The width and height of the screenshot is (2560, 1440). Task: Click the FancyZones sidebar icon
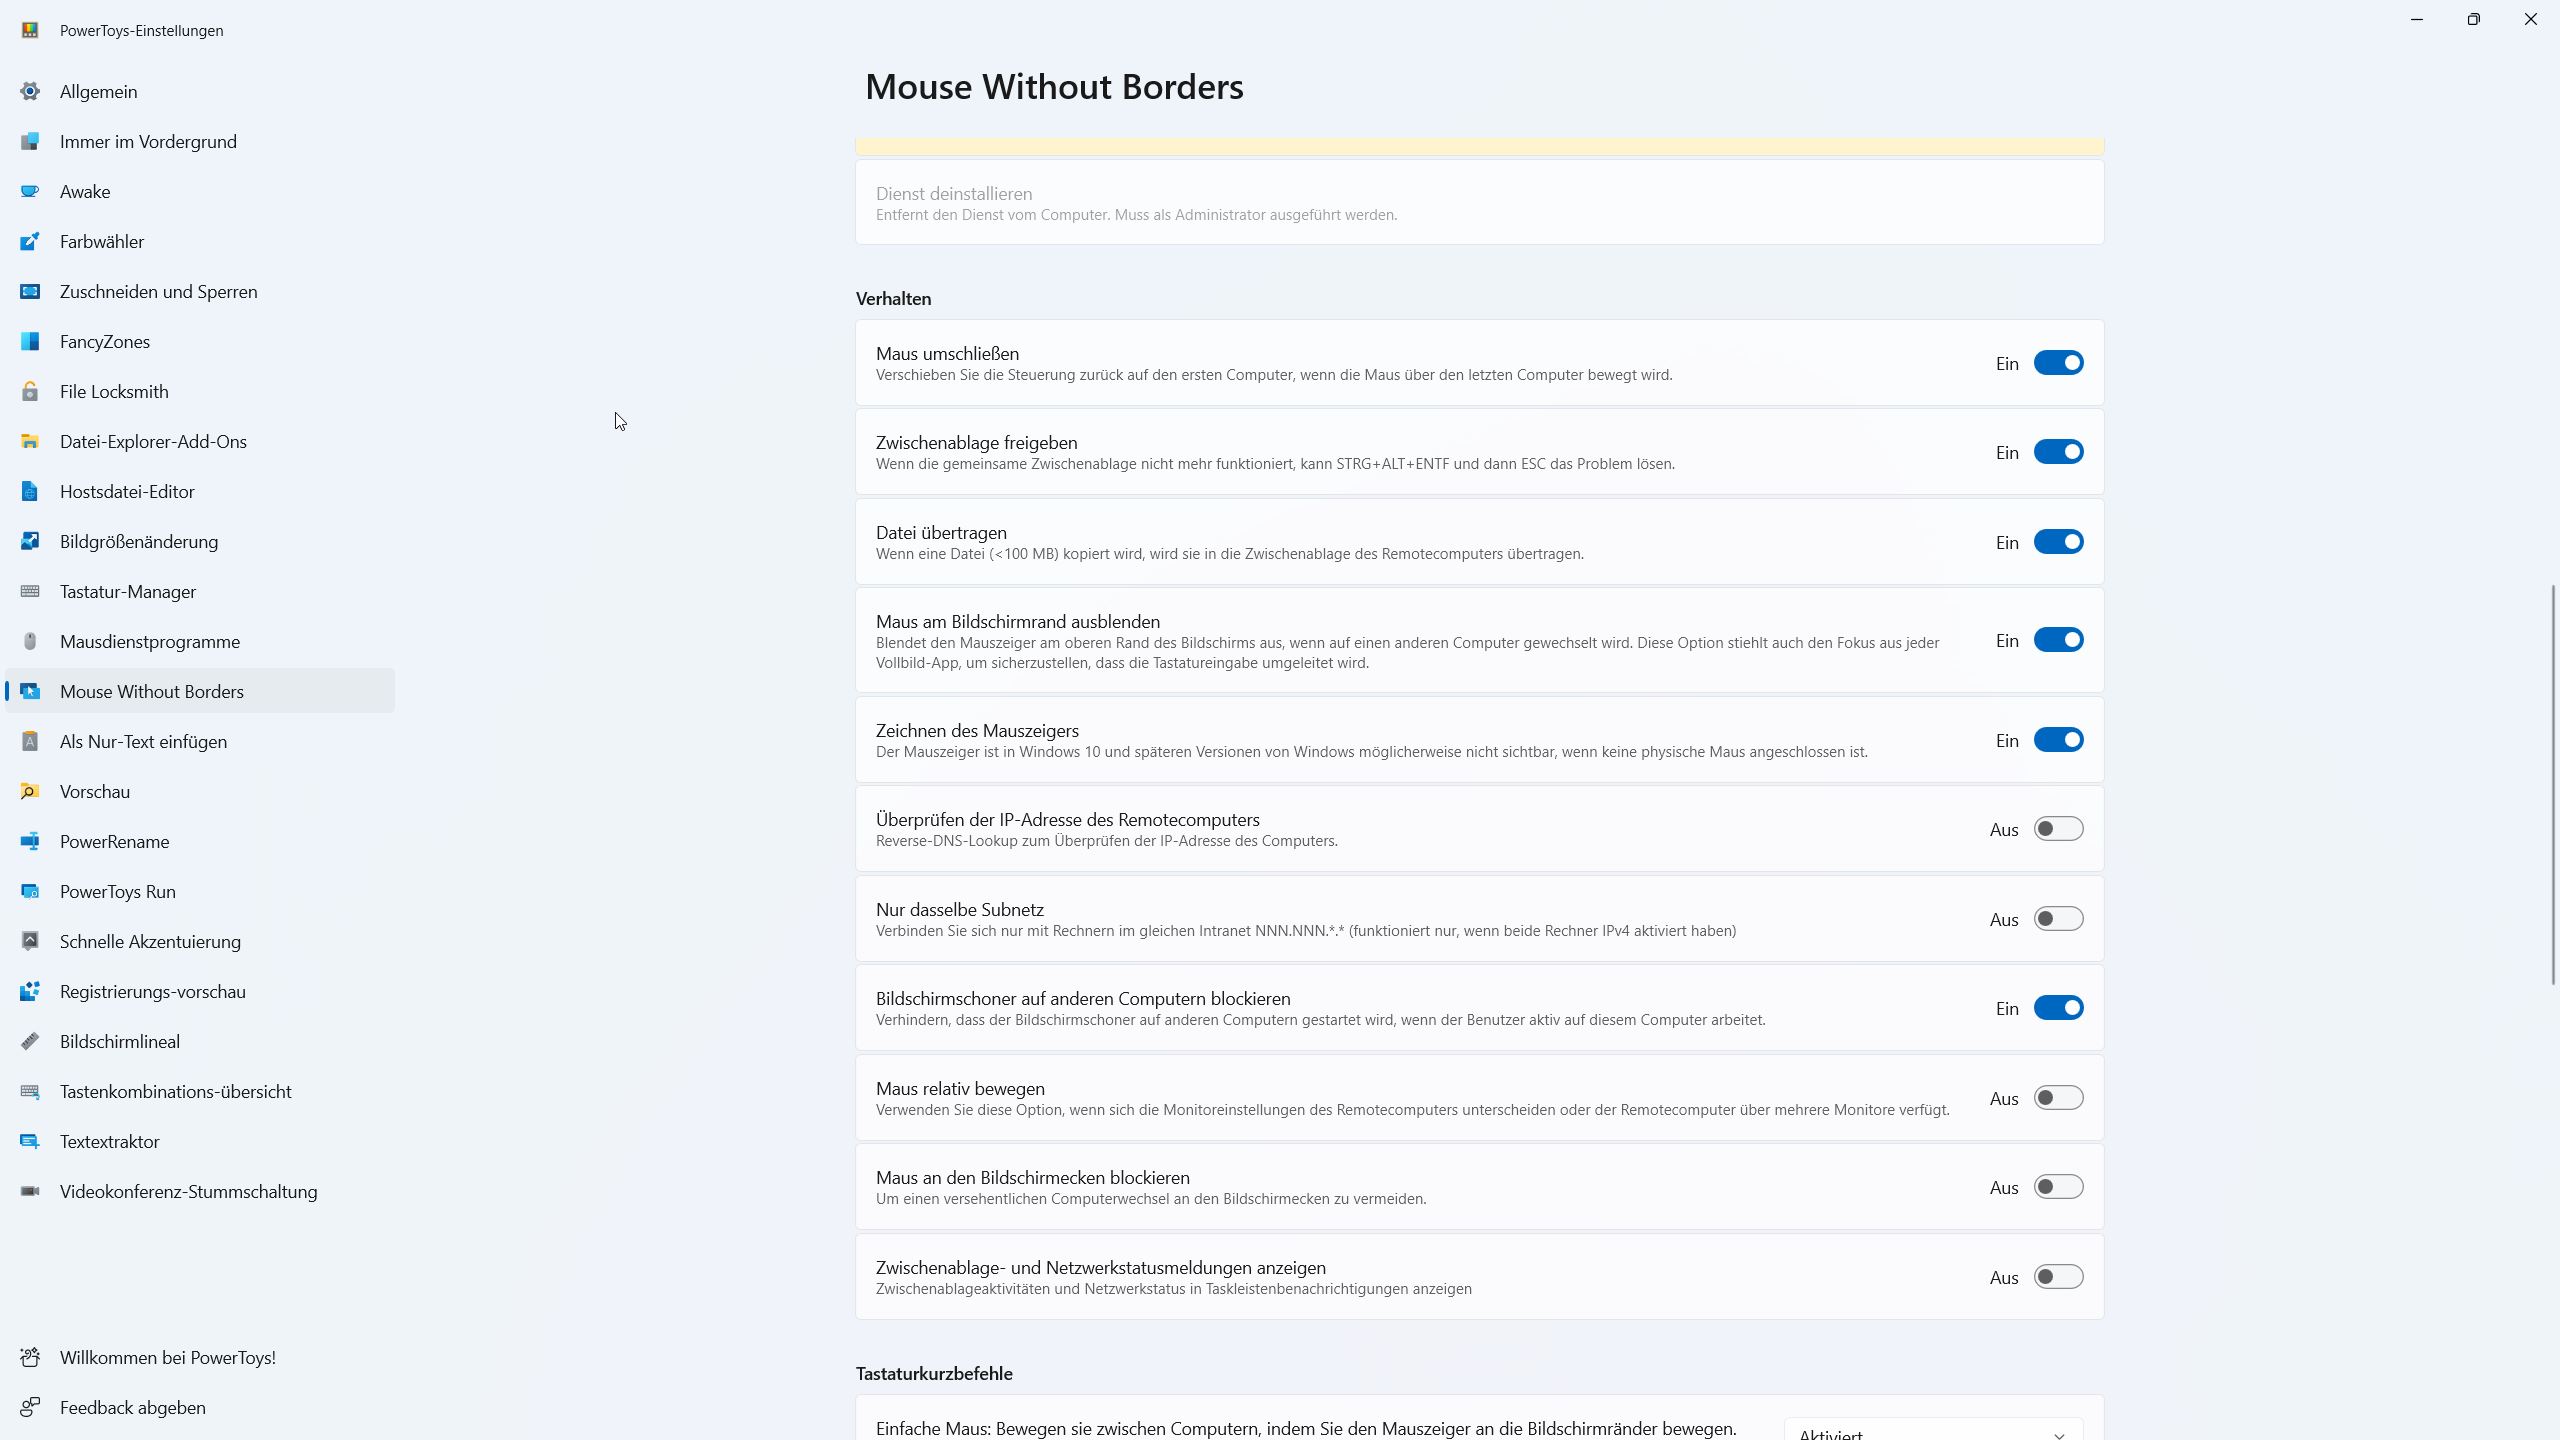point(30,342)
